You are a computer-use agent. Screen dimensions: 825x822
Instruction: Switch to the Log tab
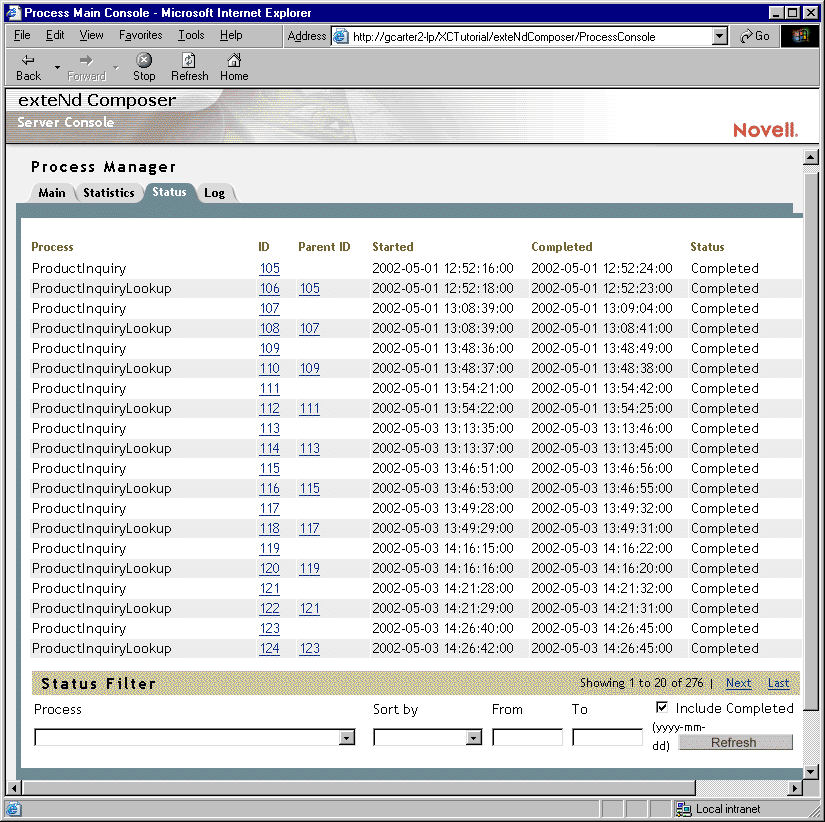coord(215,193)
